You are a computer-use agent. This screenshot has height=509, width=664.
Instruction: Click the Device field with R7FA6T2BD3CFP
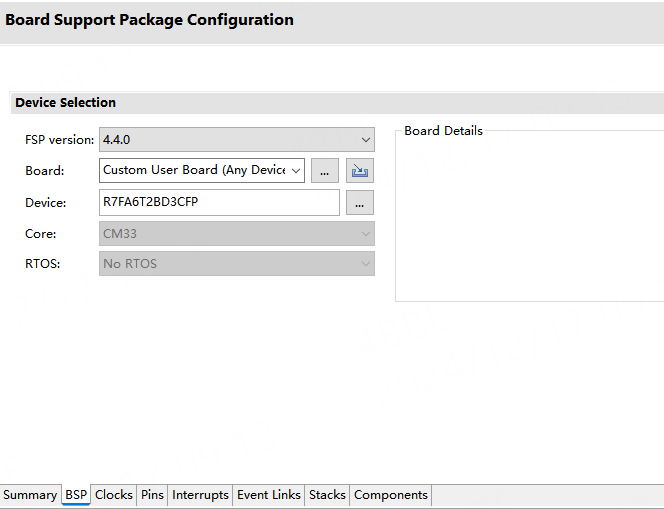219,202
